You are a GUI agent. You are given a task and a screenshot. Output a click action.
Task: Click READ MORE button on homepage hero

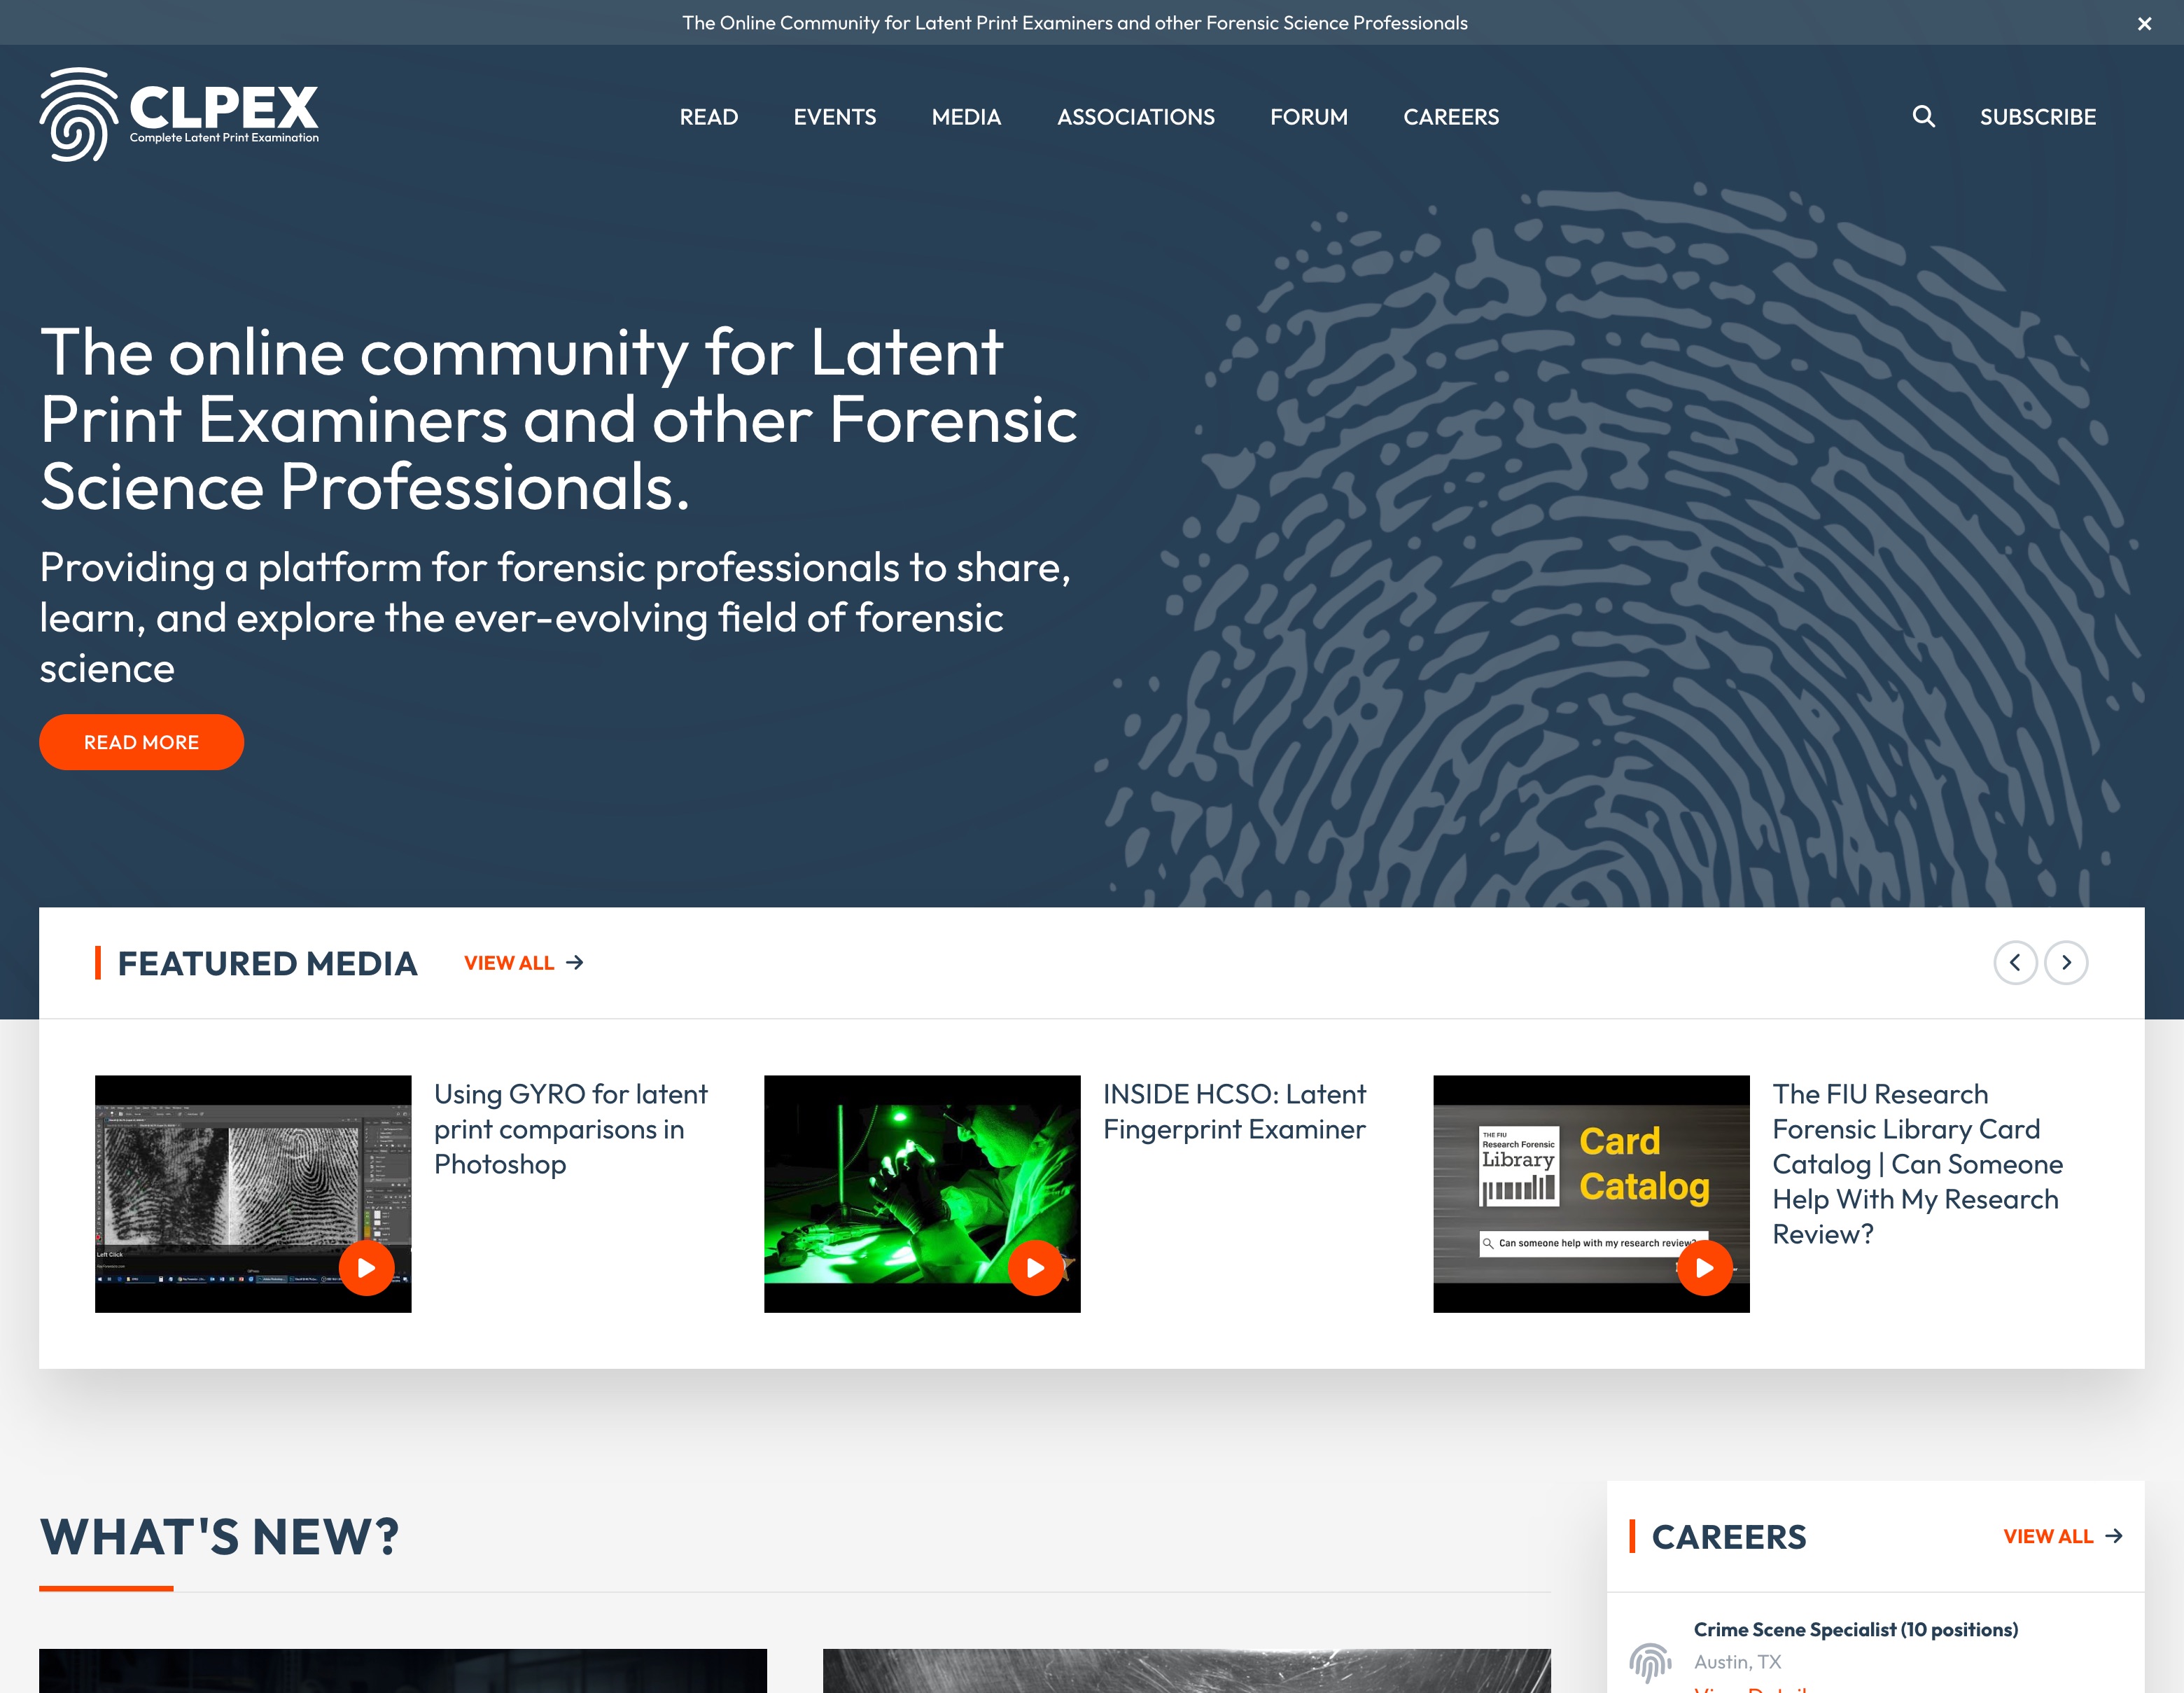[142, 741]
